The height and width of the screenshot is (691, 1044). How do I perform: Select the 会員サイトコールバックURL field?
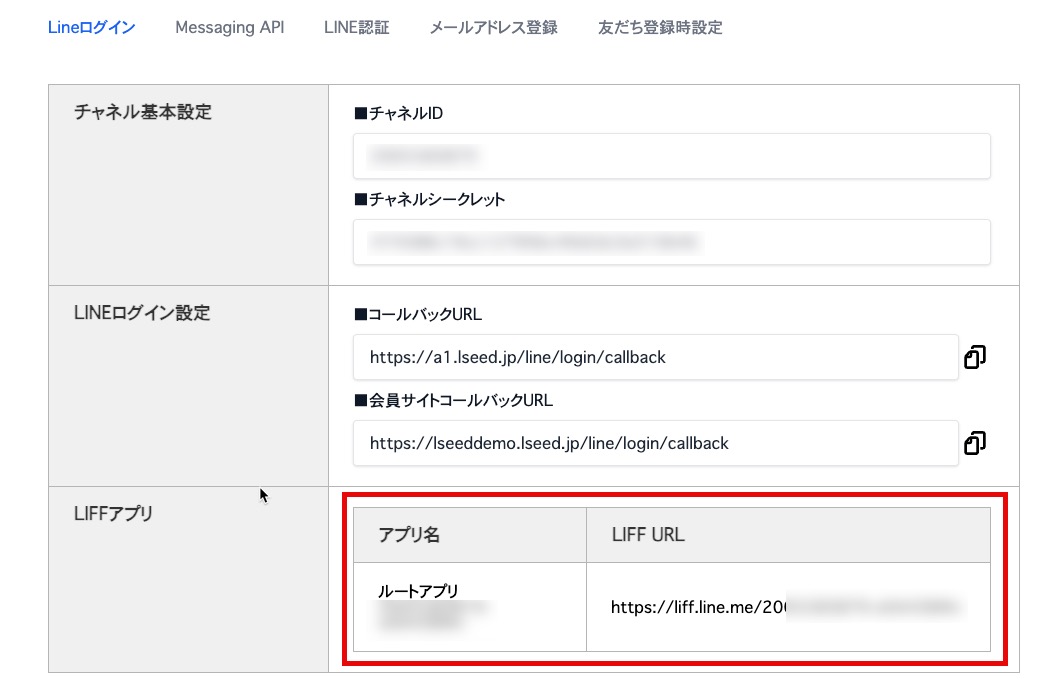point(655,443)
